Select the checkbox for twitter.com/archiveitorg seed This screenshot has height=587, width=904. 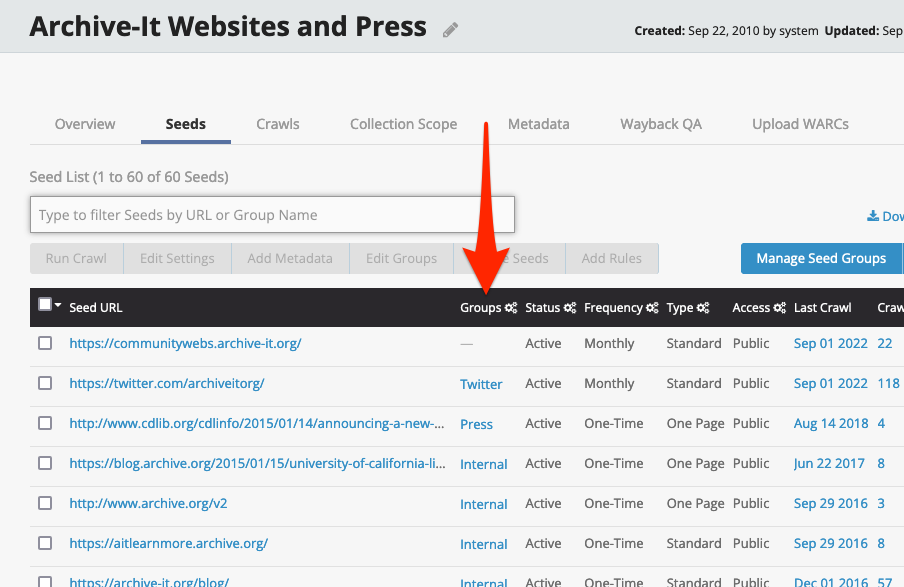(45, 383)
